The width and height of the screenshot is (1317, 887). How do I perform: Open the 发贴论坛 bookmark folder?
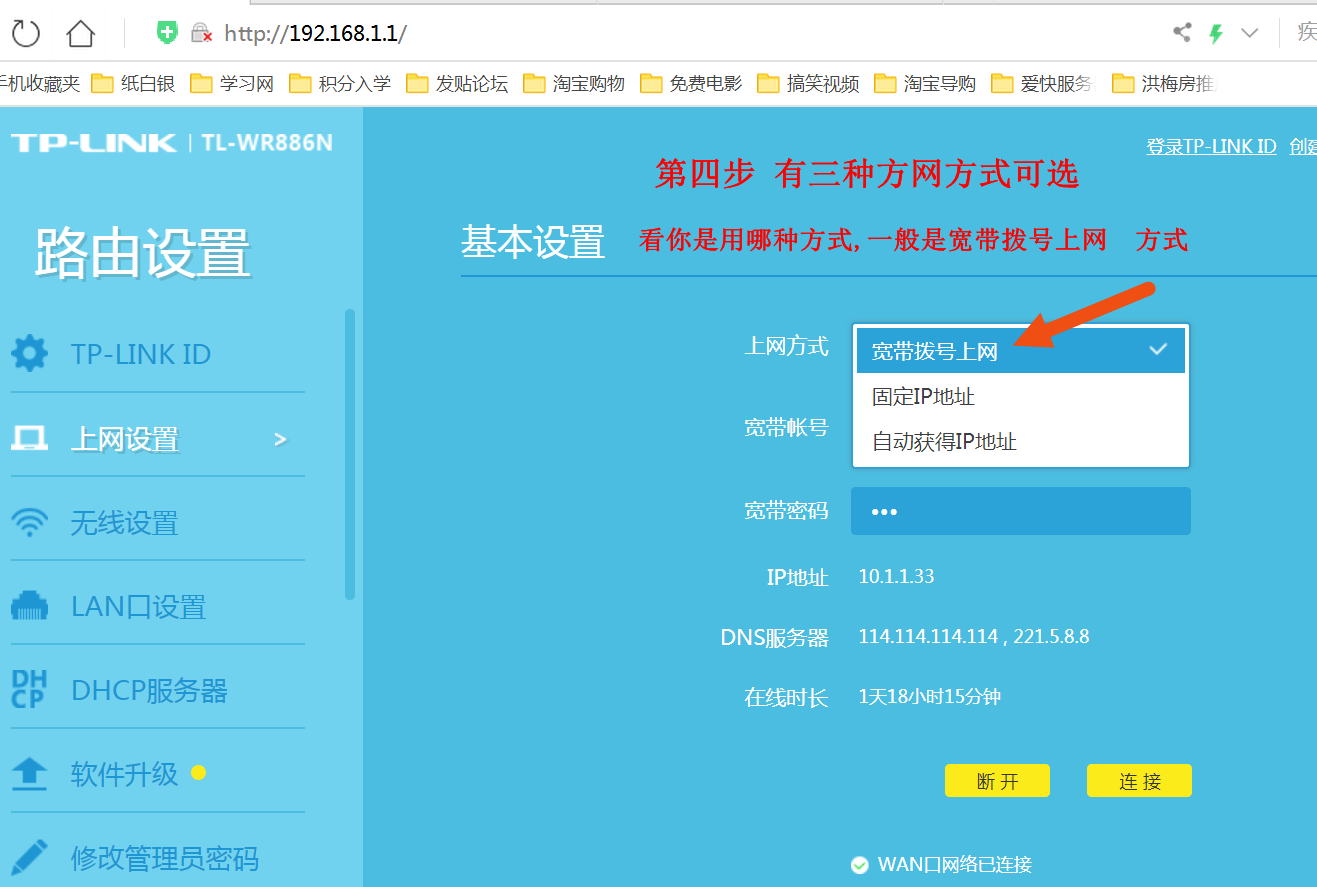pos(457,84)
